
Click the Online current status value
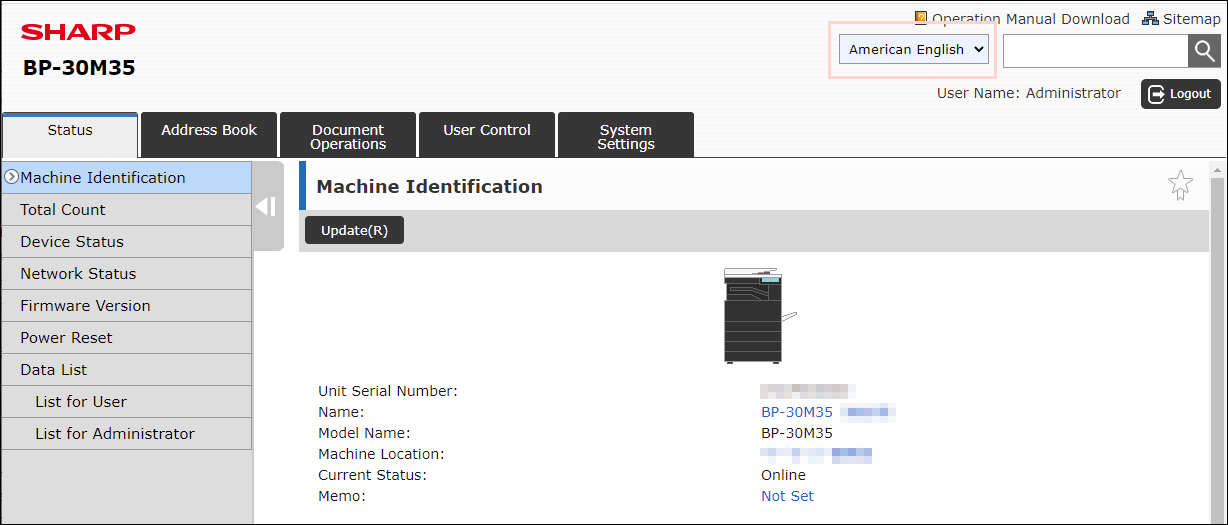pos(783,475)
